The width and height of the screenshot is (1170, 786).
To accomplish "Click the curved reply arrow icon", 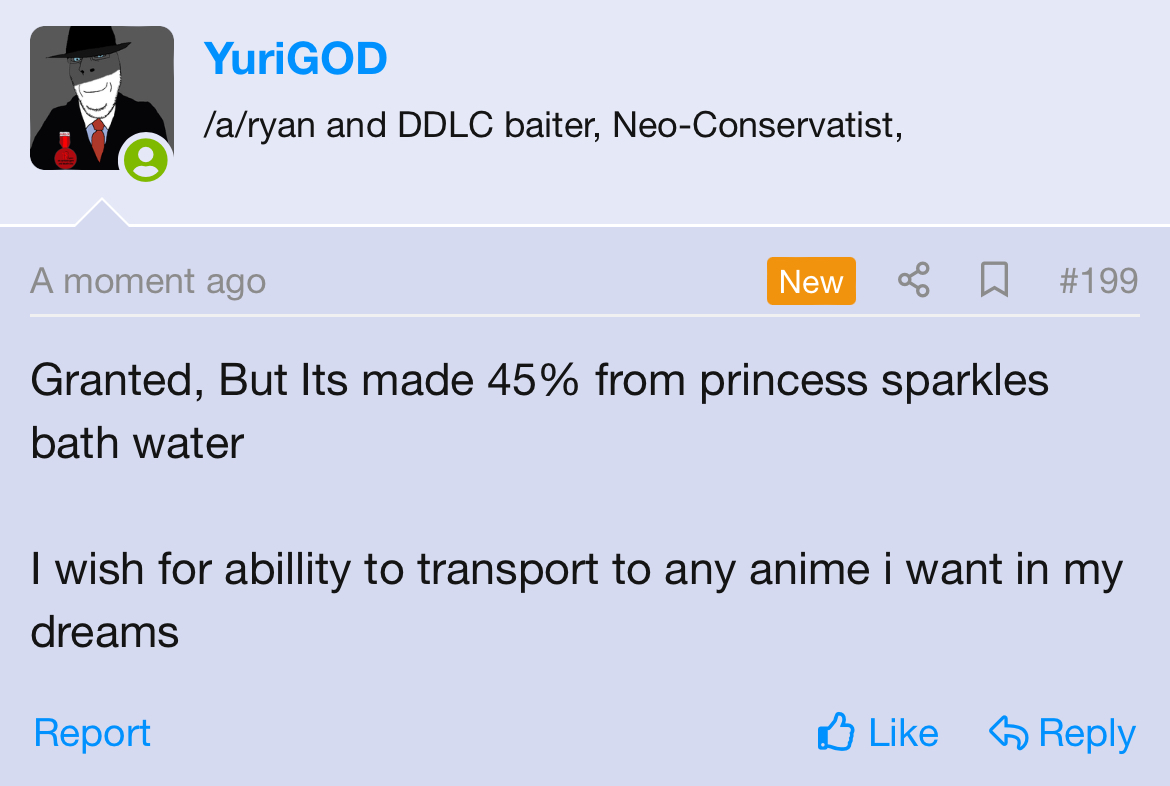I will [x=1008, y=733].
